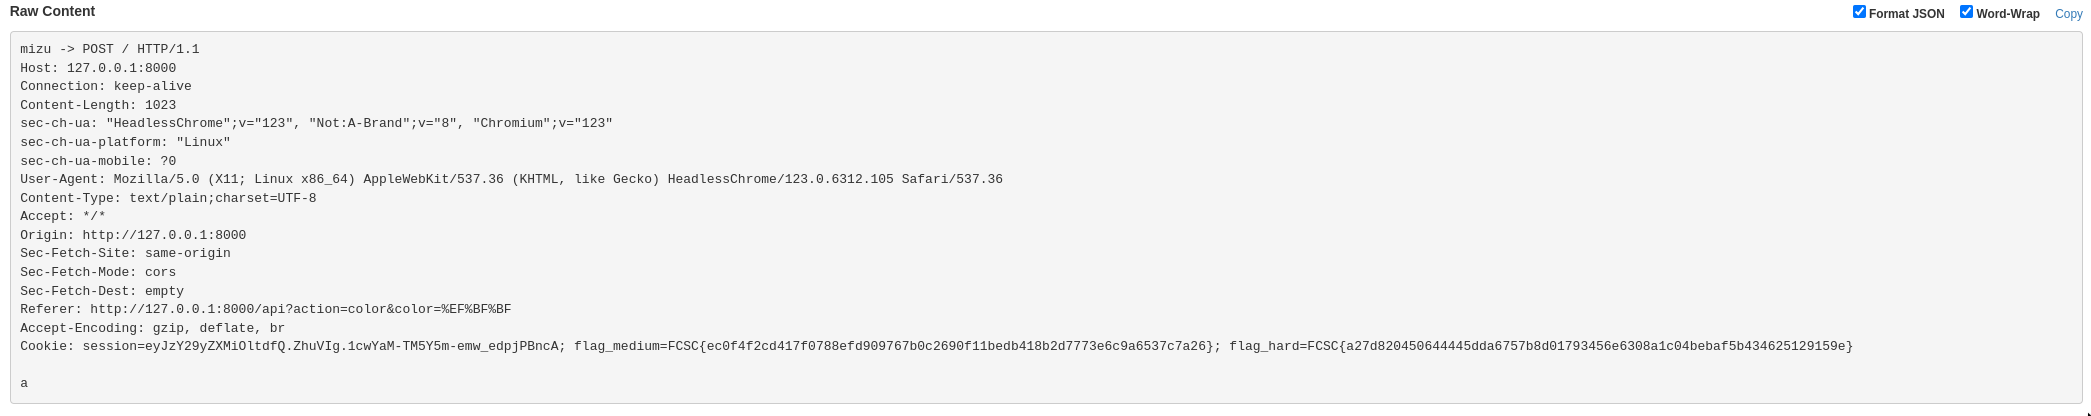Click the User-Agent Mozilla header line
Screen dimensions: 2091x416
click(511, 179)
